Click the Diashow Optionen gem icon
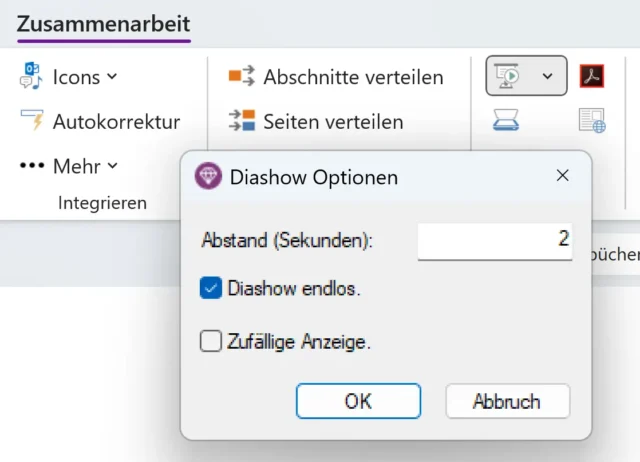The width and height of the screenshot is (640, 462). 208,177
